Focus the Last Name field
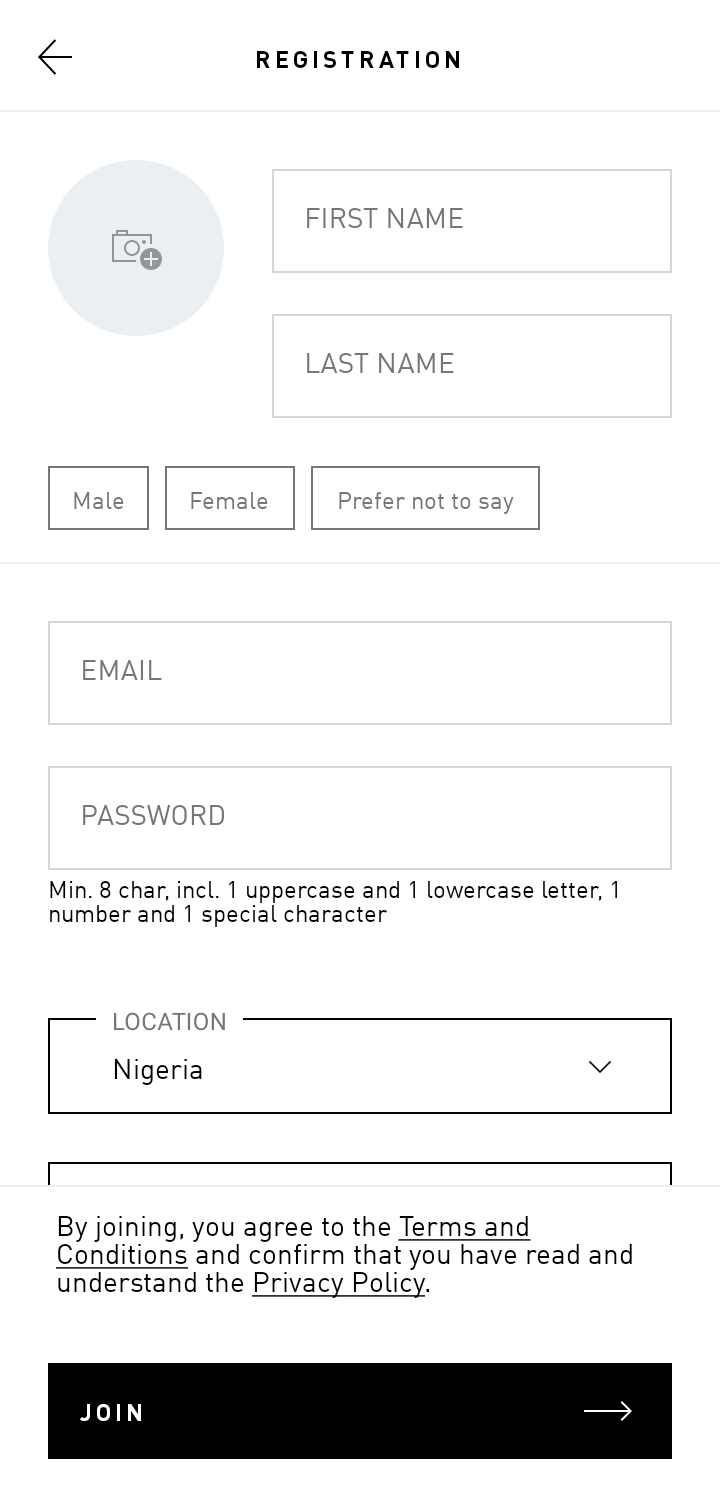The height and width of the screenshot is (1507, 720). [472, 366]
